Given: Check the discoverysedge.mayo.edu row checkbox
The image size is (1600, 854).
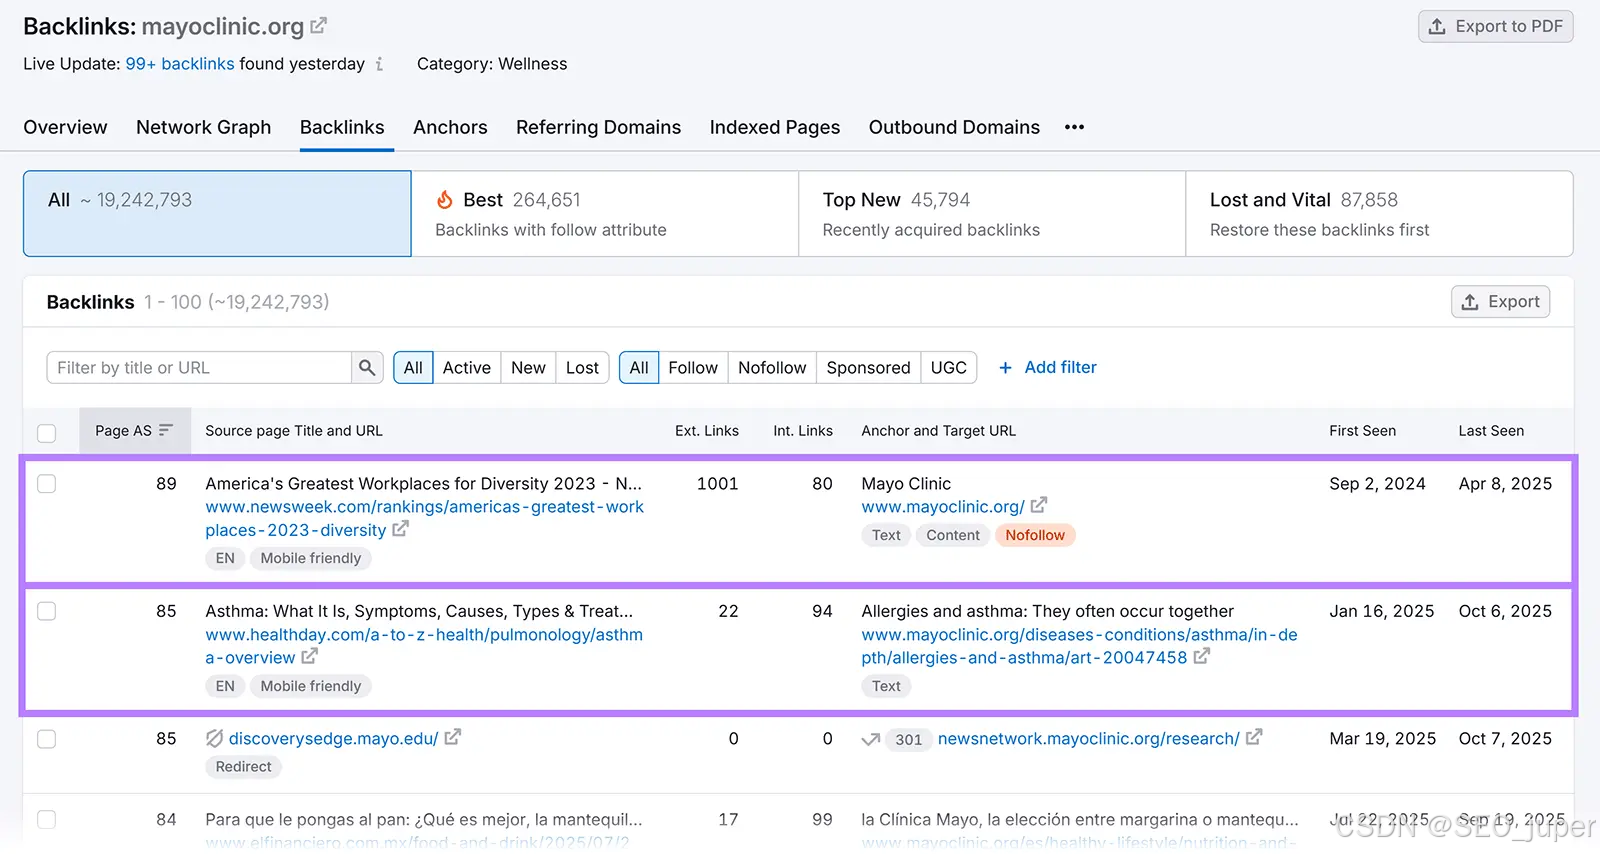Looking at the screenshot, I should (x=47, y=739).
